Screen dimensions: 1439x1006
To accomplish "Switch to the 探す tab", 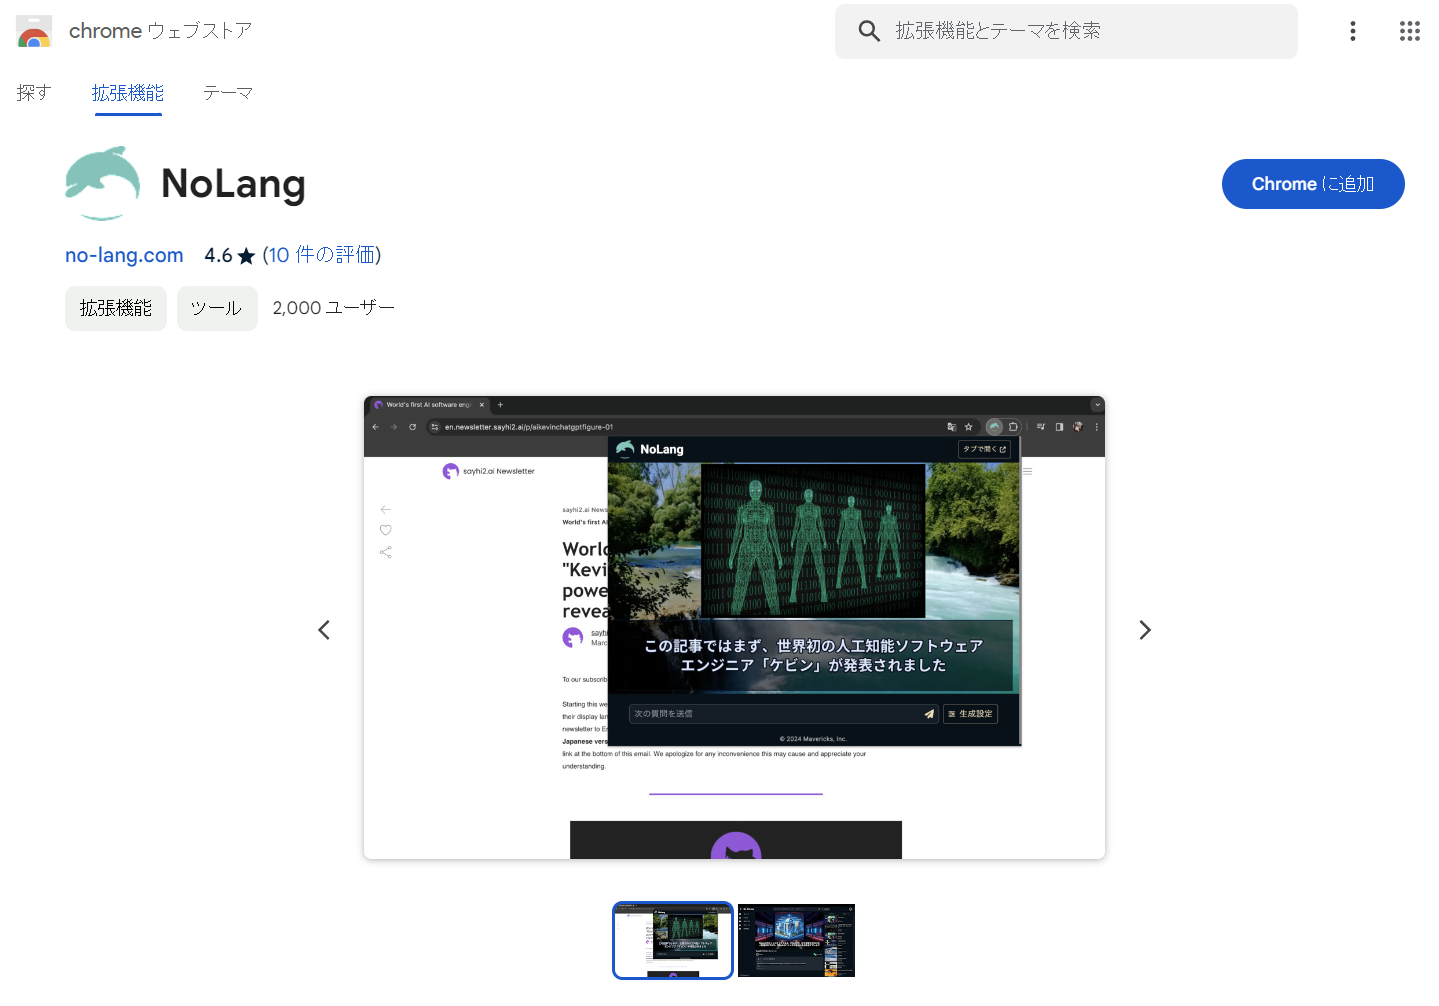I will click(x=33, y=93).
